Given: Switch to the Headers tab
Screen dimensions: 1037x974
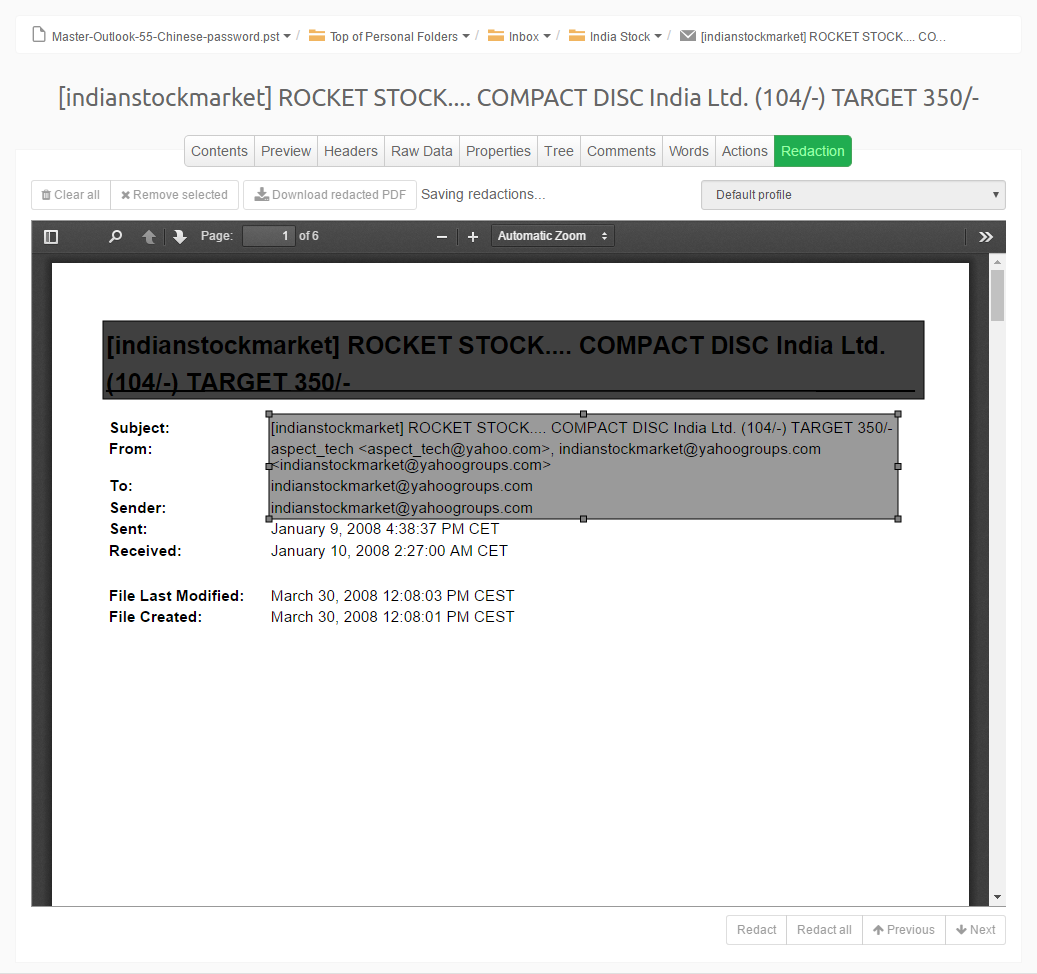Looking at the screenshot, I should coord(351,151).
